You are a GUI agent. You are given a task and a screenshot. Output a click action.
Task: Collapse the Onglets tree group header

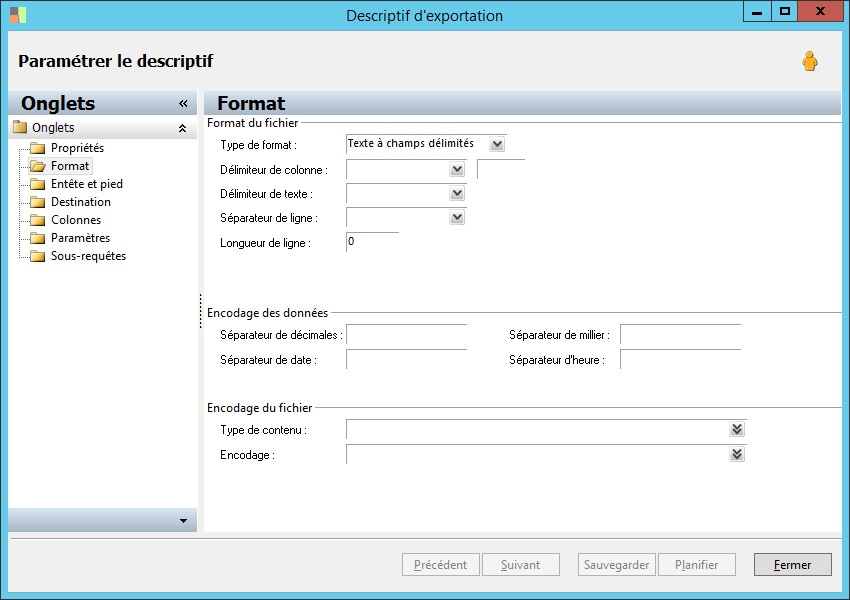click(x=183, y=128)
